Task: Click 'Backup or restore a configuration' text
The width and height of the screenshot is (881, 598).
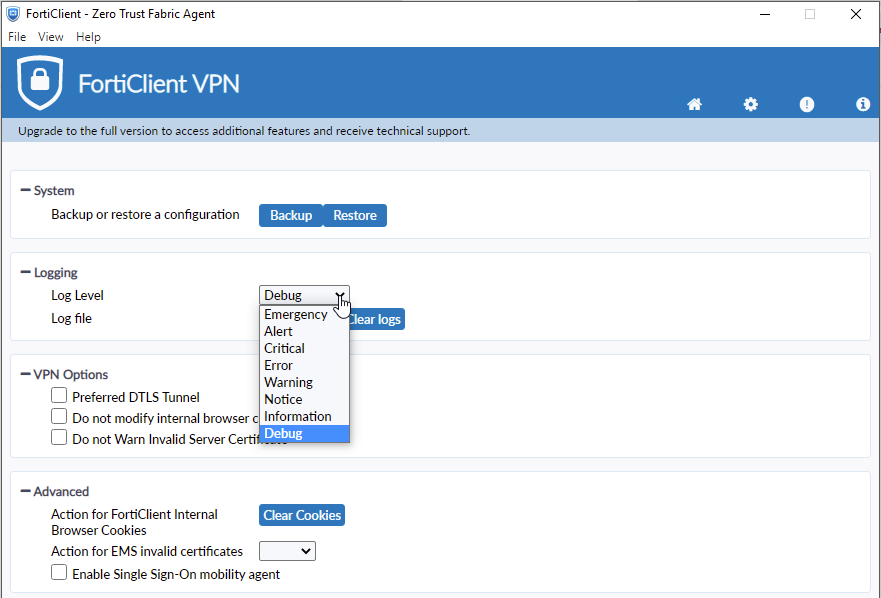Action: [x=145, y=215]
